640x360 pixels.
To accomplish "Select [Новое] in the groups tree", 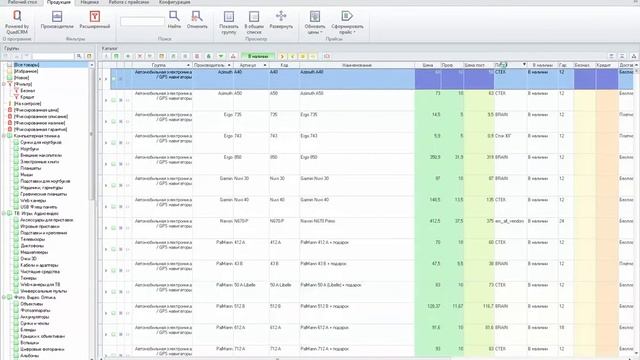I will 21,78.
